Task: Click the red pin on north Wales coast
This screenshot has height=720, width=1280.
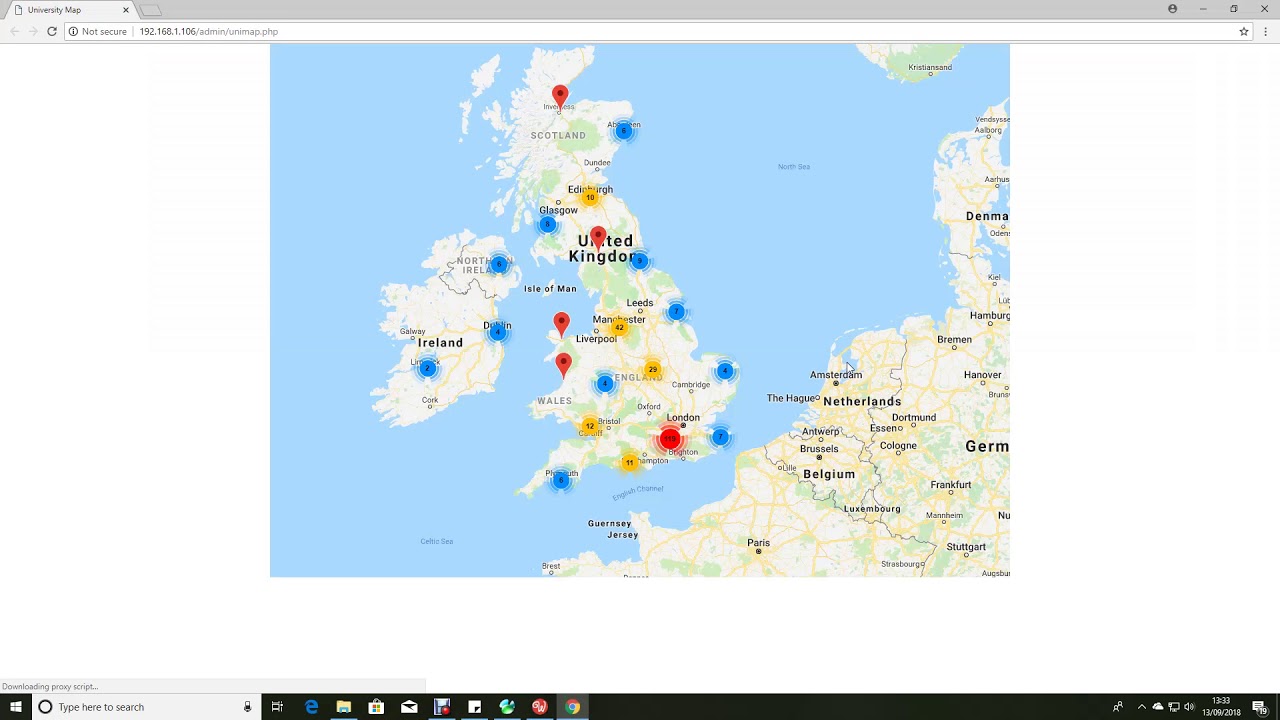Action: [x=561, y=323]
